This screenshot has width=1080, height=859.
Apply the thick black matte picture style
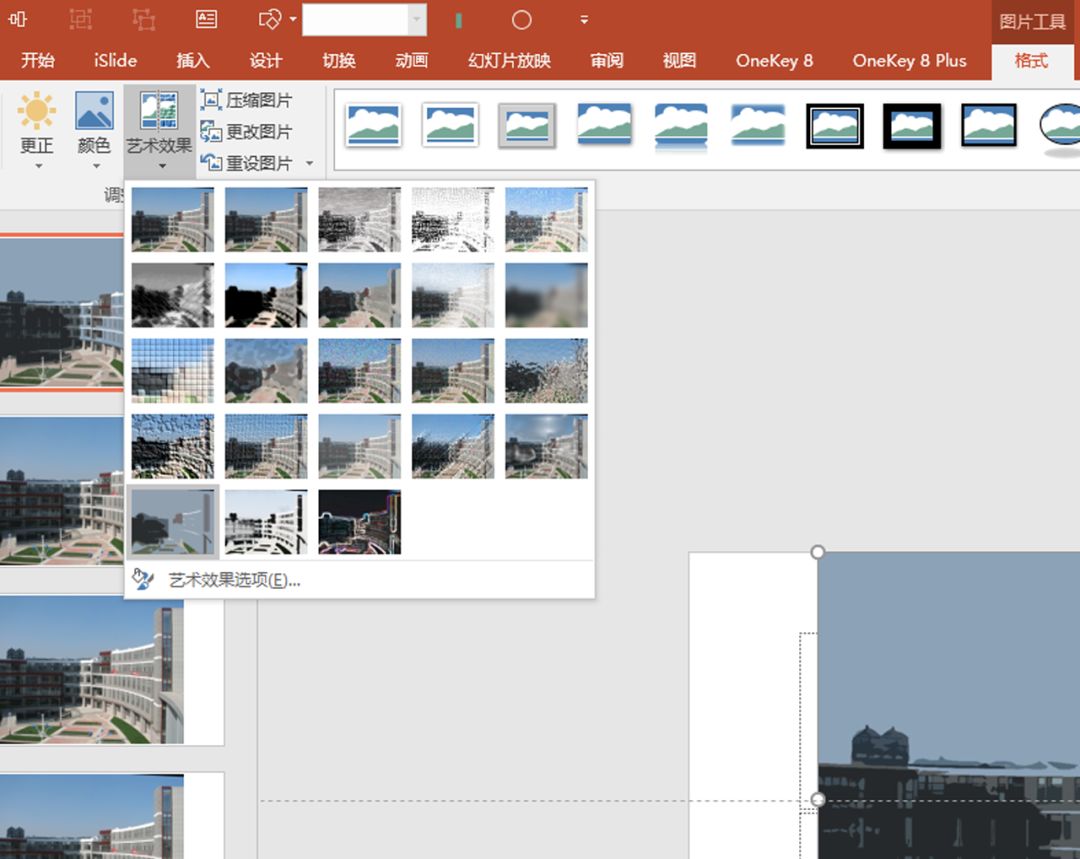point(912,125)
